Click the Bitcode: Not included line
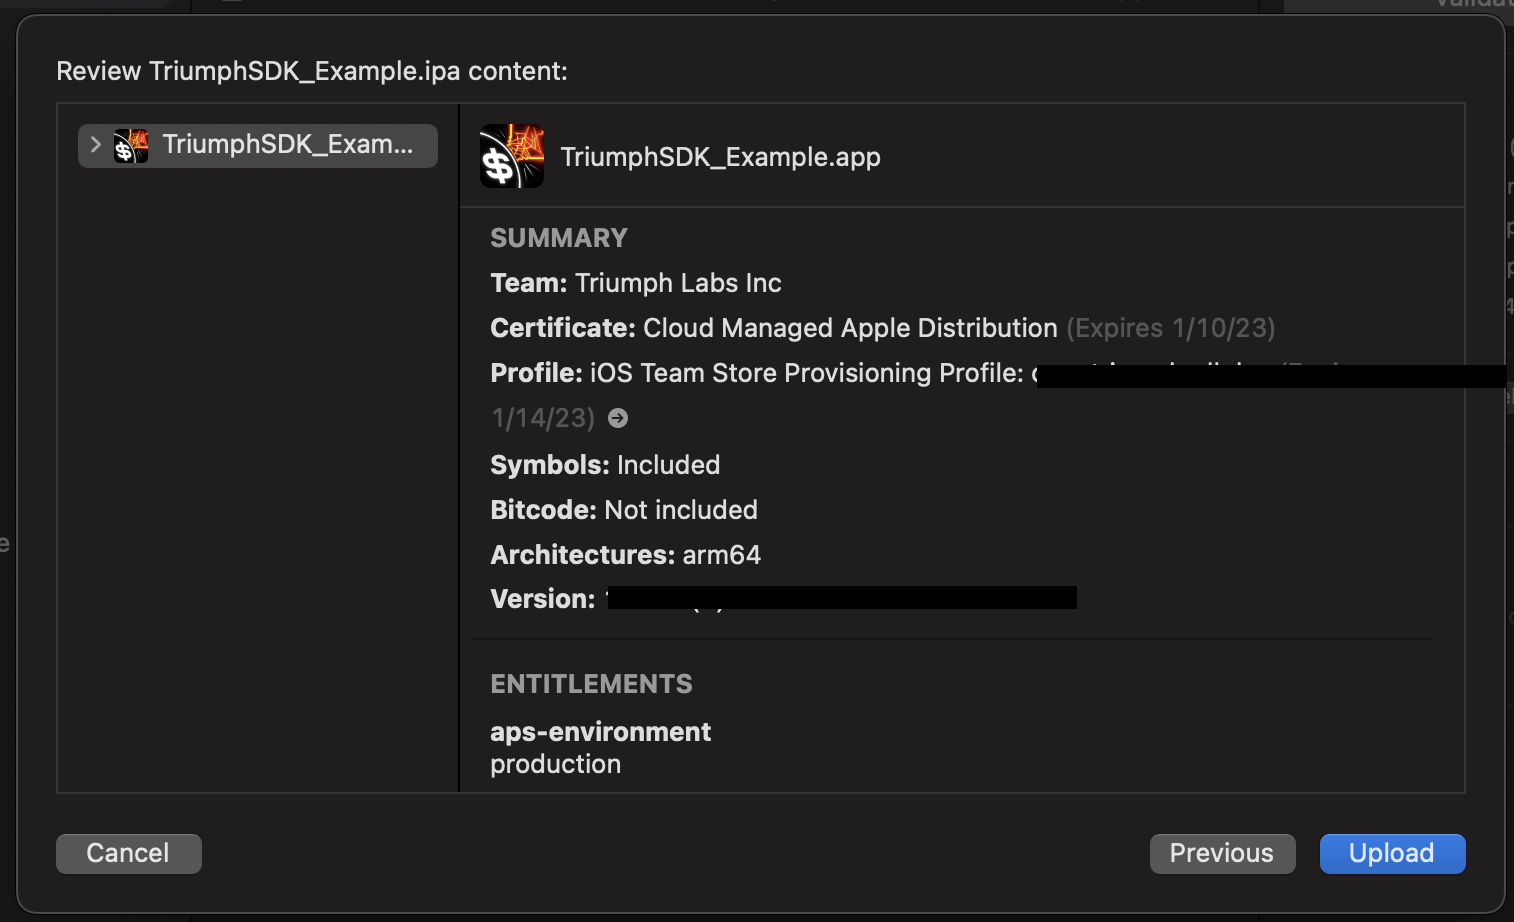This screenshot has width=1514, height=922. [x=624, y=510]
